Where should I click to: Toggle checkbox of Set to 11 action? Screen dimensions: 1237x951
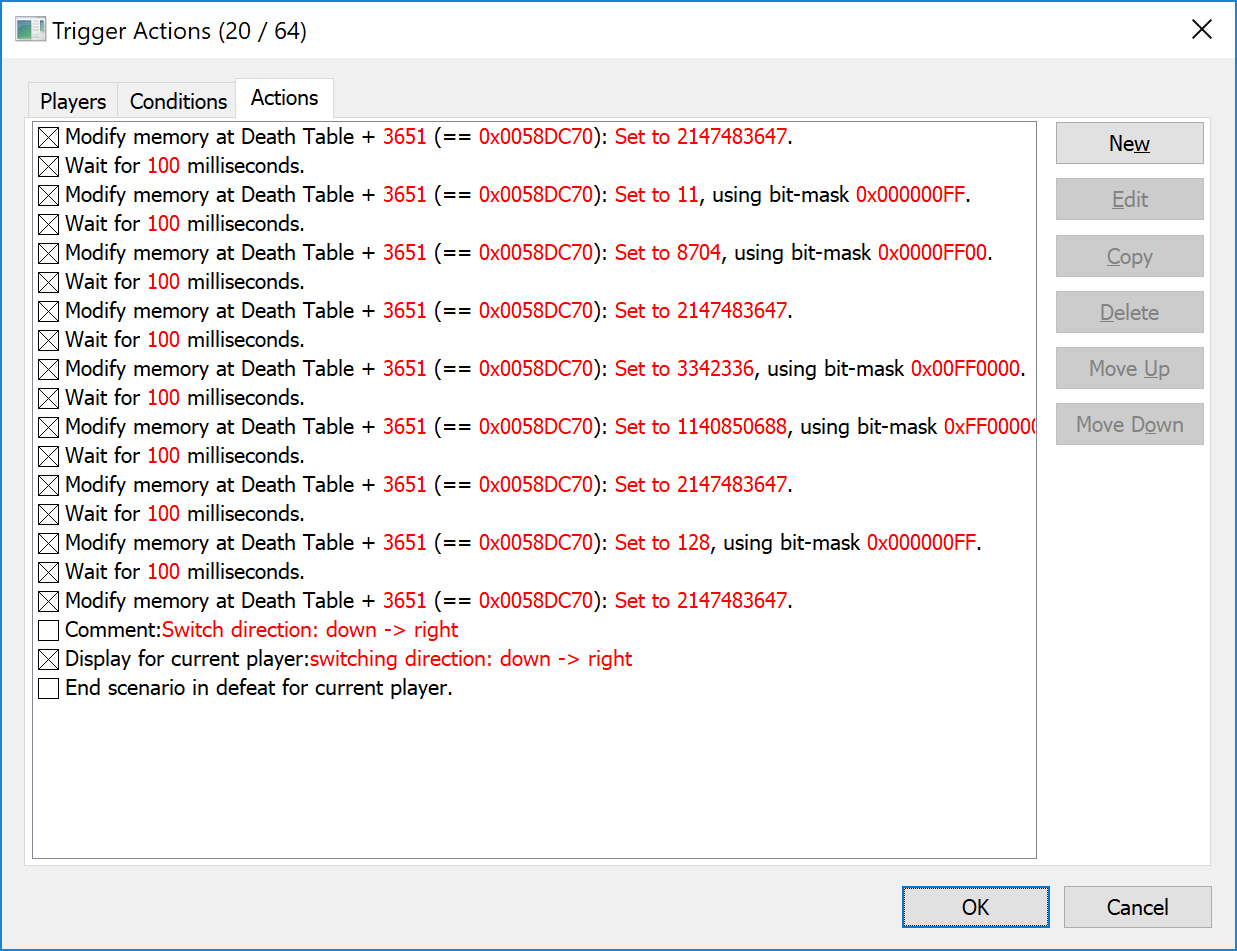[48, 195]
